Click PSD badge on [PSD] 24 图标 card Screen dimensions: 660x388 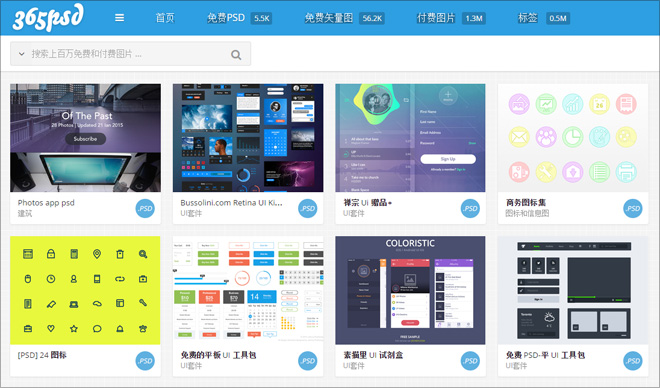coord(145,361)
